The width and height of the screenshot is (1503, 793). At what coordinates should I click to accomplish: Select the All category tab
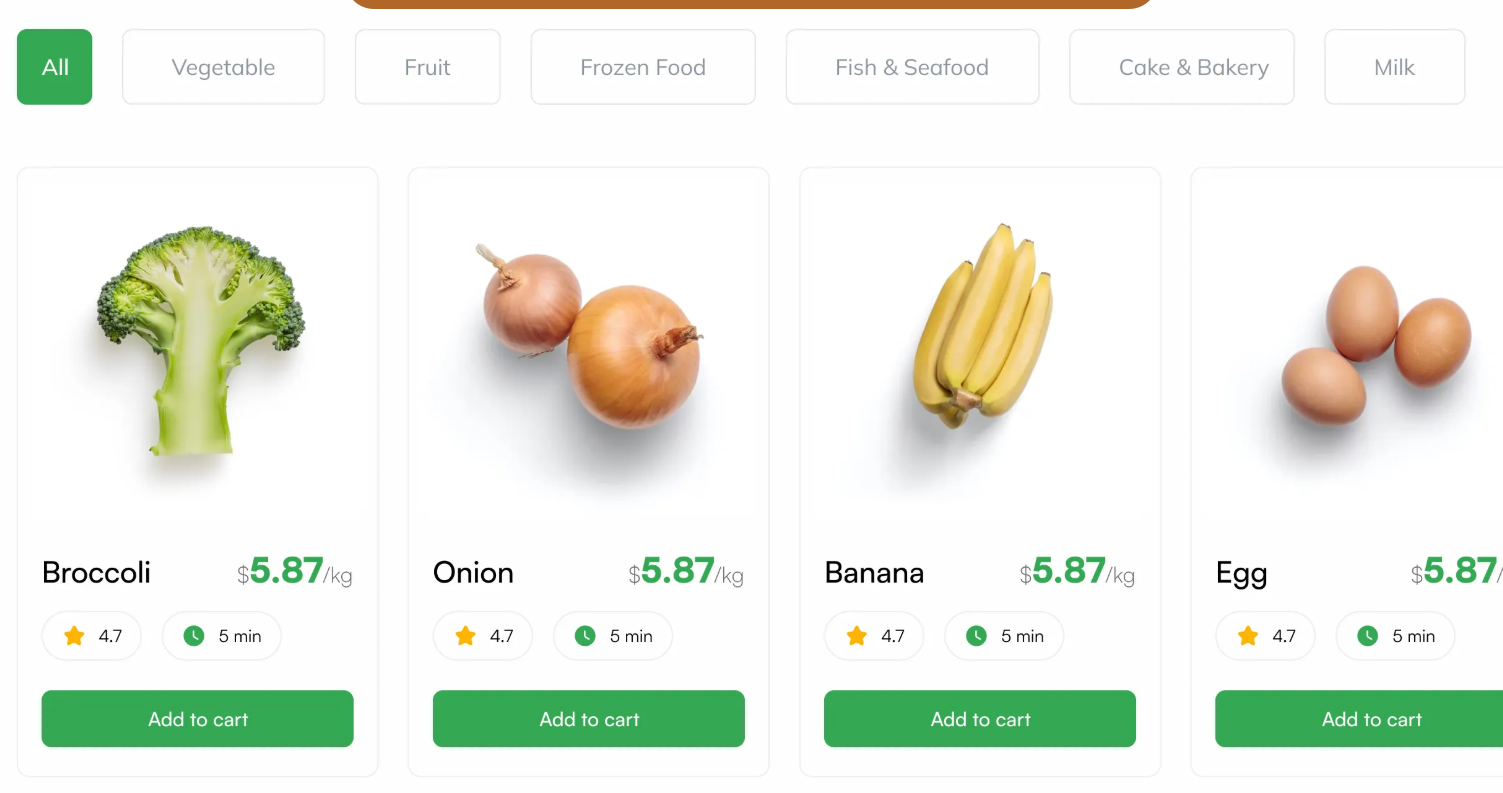[55, 67]
